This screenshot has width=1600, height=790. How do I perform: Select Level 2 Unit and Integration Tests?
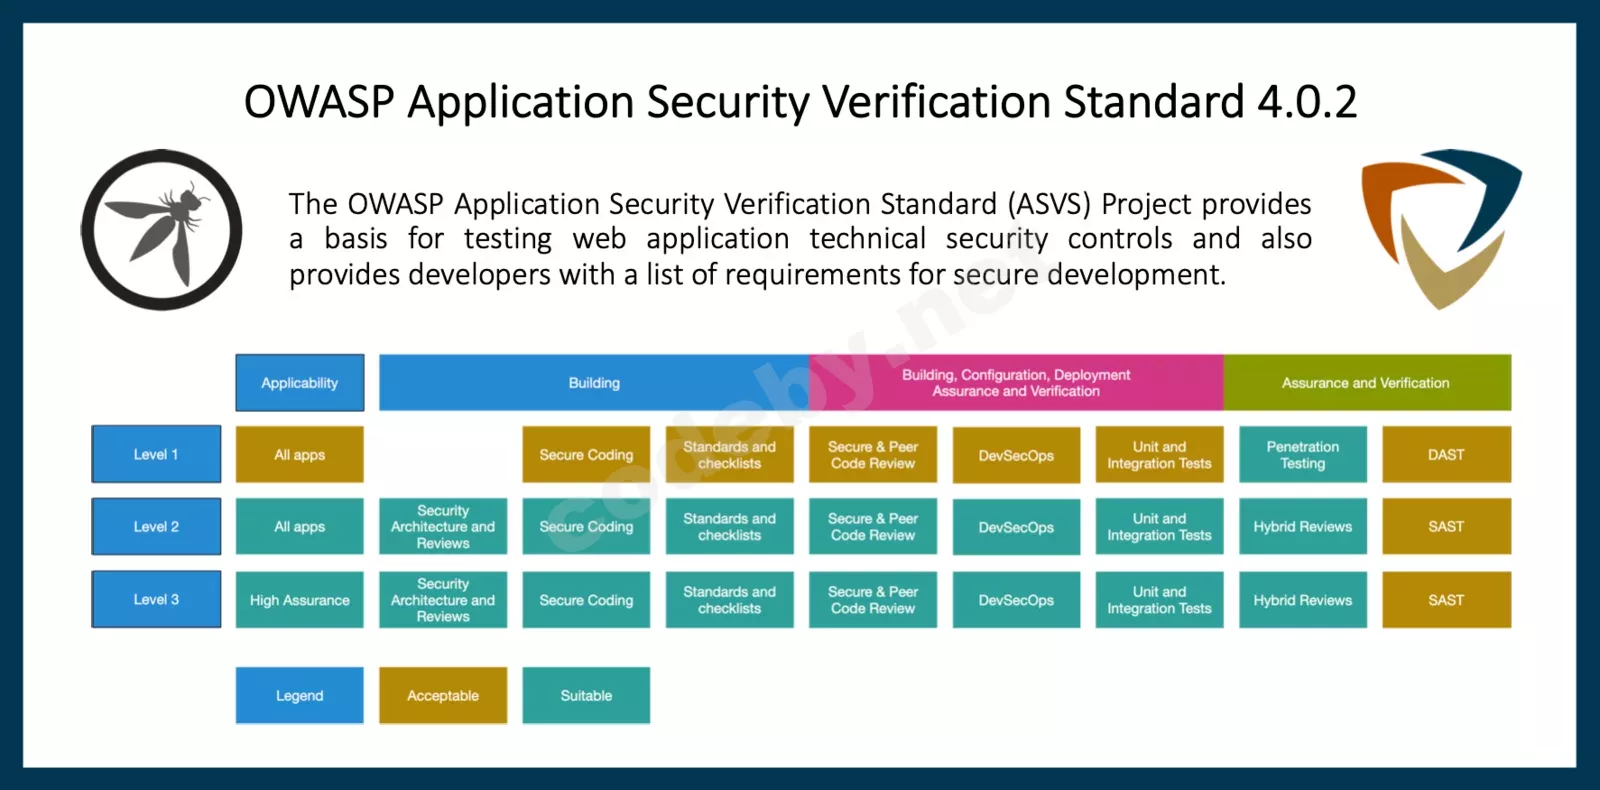coord(1160,527)
